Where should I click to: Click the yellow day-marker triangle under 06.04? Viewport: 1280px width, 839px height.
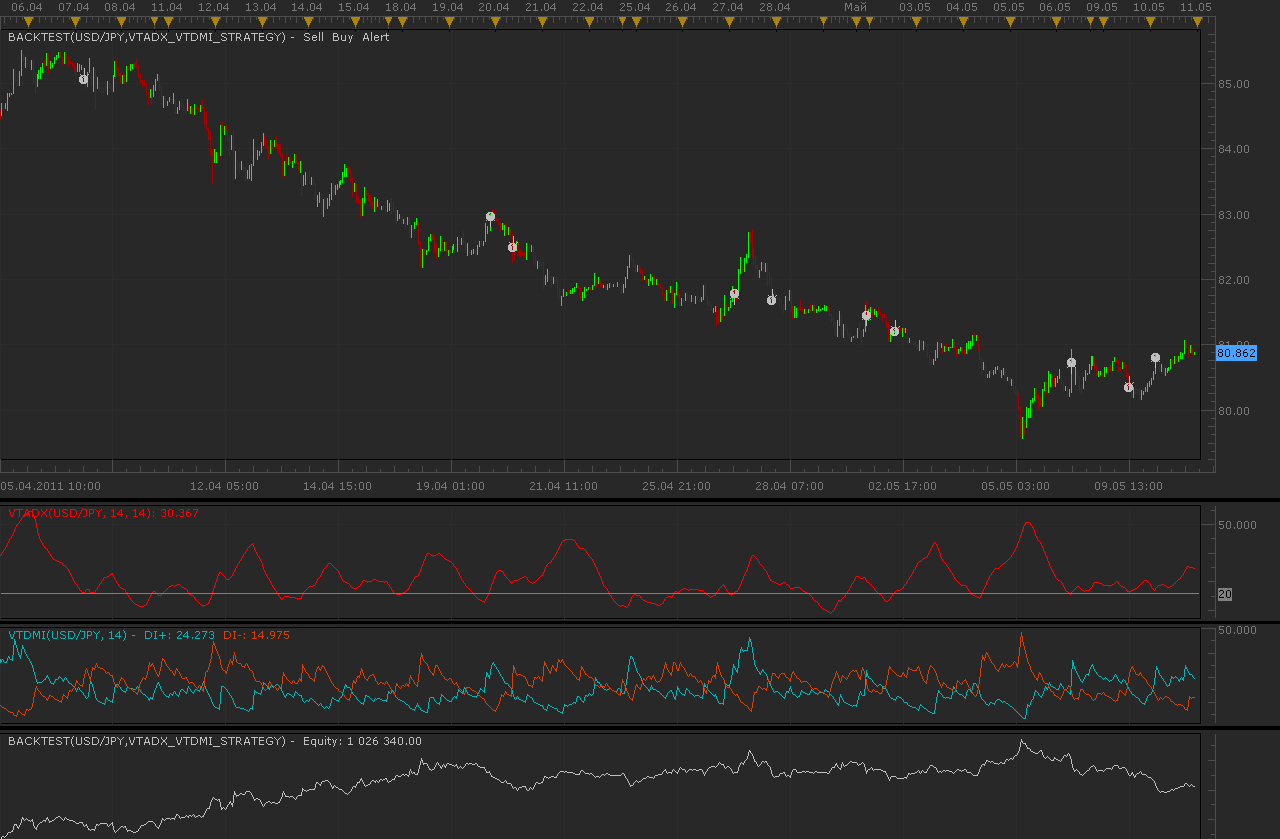tap(27, 20)
